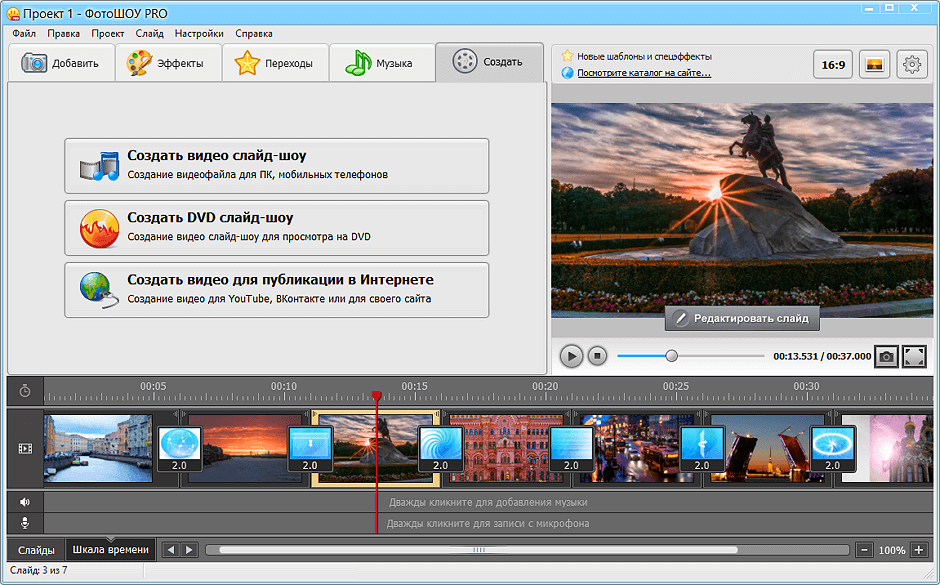Click the slide background image icon
Viewport: 940px width, 585px height.
click(x=874, y=65)
